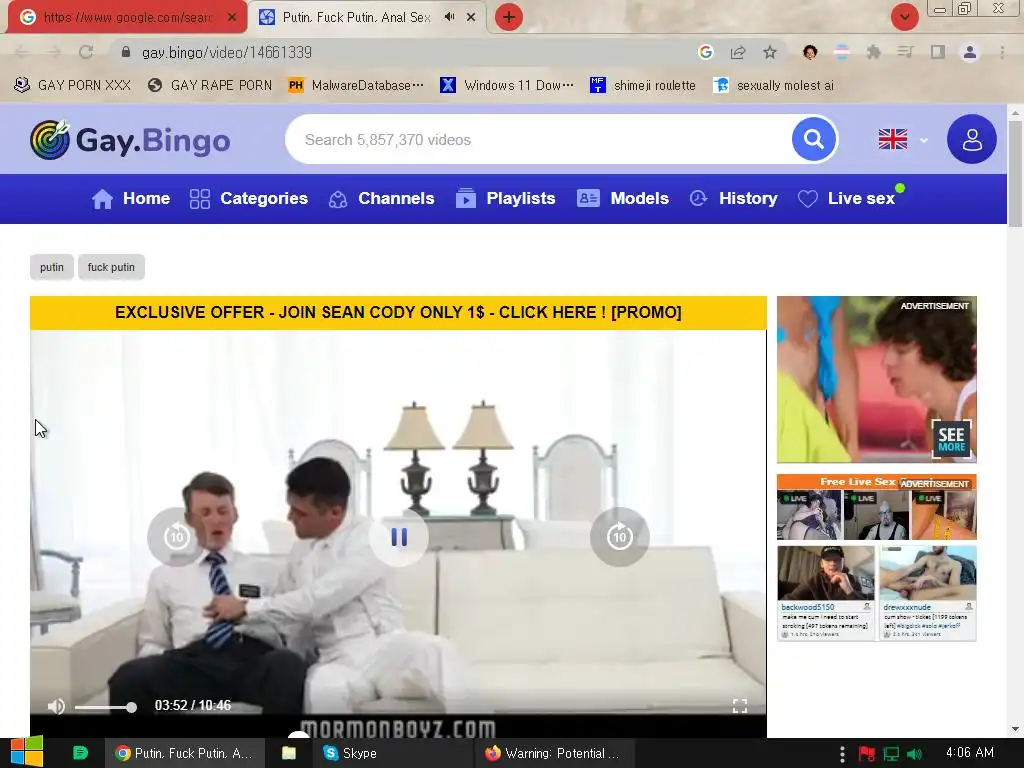1024x768 pixels.
Task: Adjust the video volume slider
Action: [x=105, y=707]
